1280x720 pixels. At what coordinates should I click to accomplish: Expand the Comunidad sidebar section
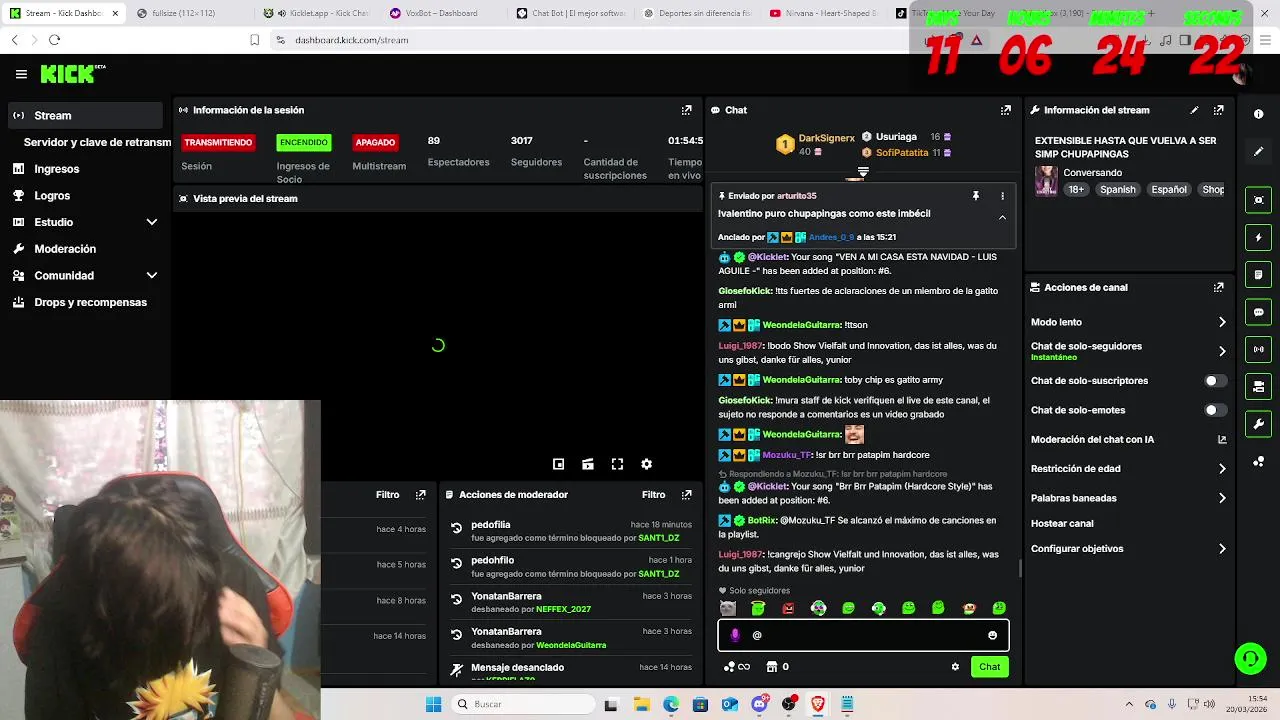(x=152, y=275)
